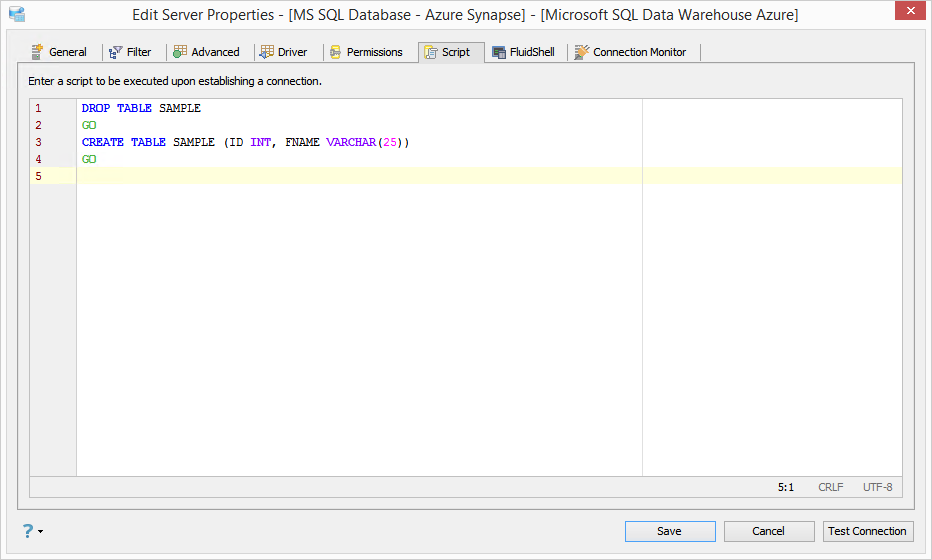This screenshot has width=932, height=560.
Task: Click the General tab icon
Action: (37, 52)
